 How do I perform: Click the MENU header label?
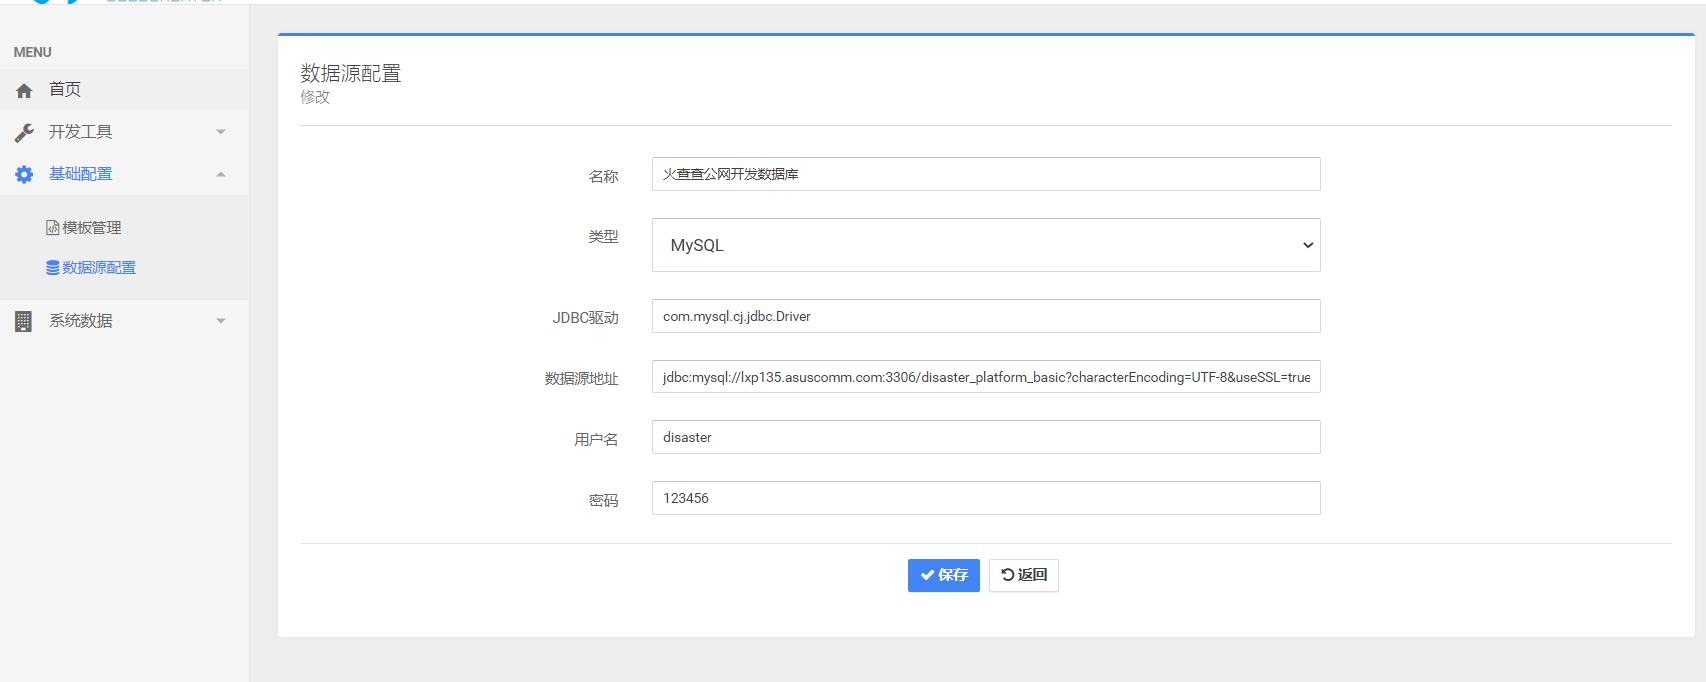point(32,52)
